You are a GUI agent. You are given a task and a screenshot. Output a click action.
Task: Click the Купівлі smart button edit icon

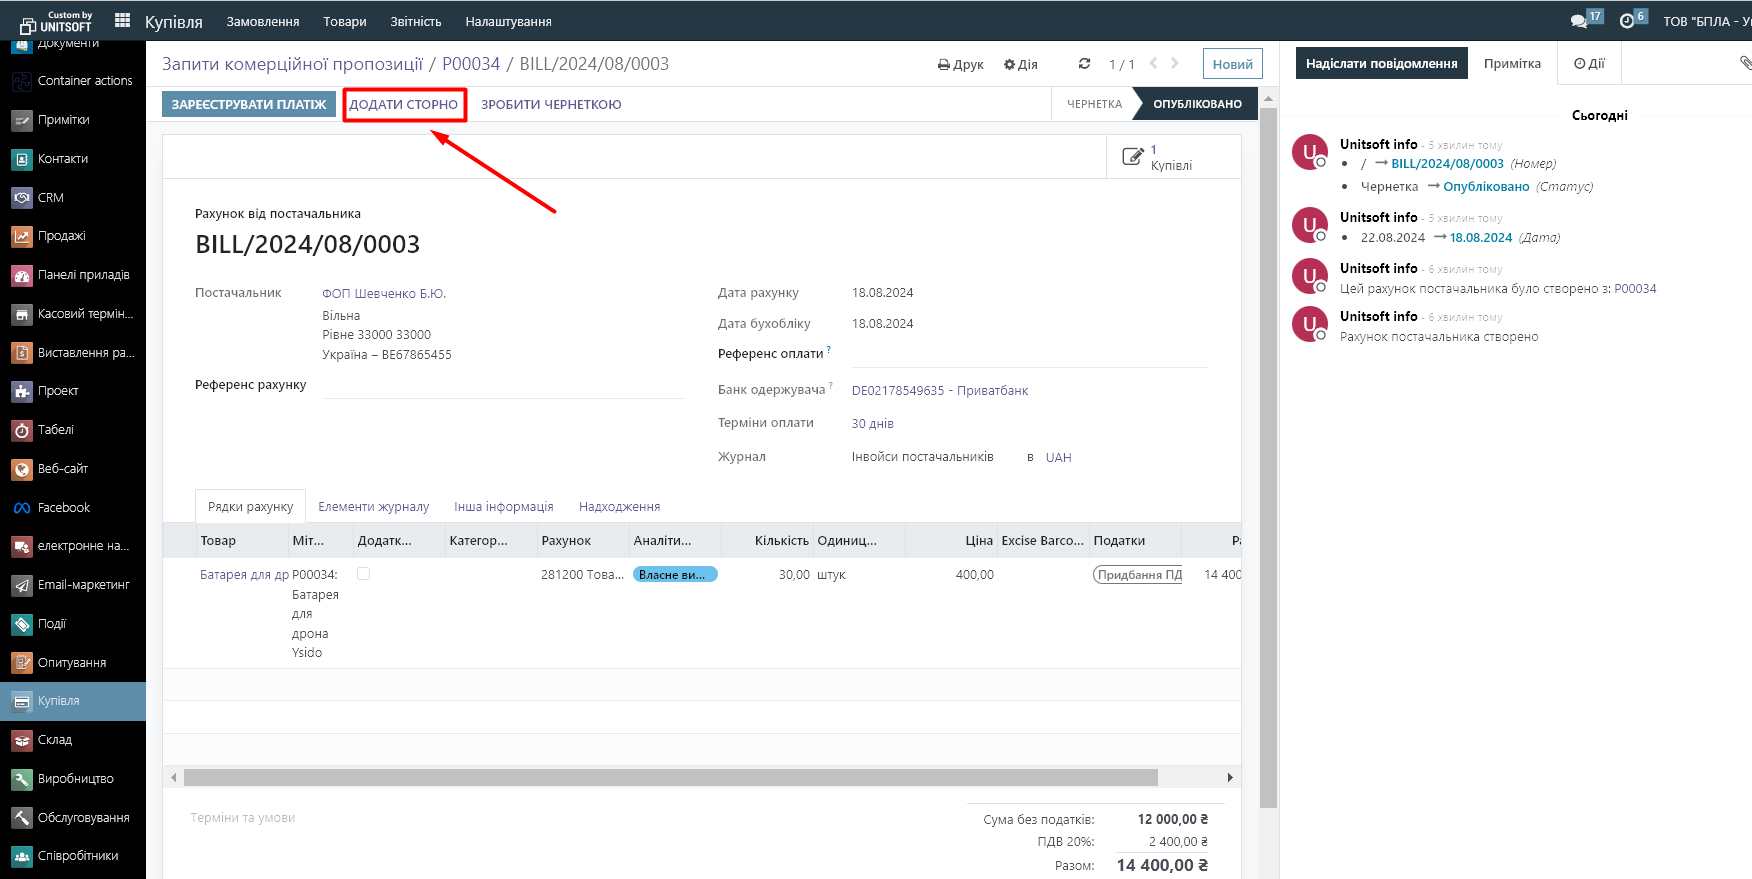coord(1132,157)
